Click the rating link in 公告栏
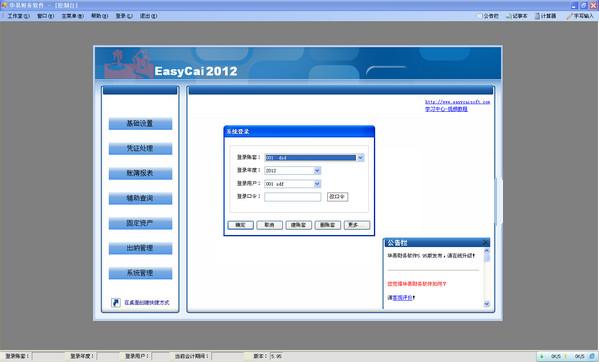 [x=402, y=298]
